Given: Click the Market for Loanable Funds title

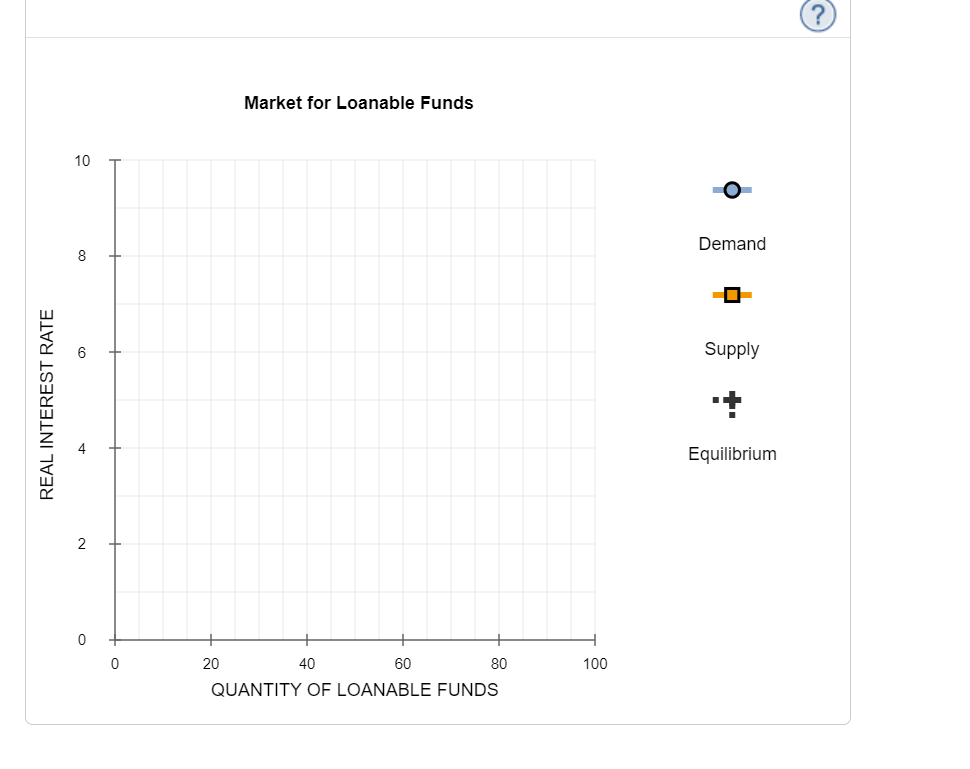Looking at the screenshot, I should click(359, 103).
